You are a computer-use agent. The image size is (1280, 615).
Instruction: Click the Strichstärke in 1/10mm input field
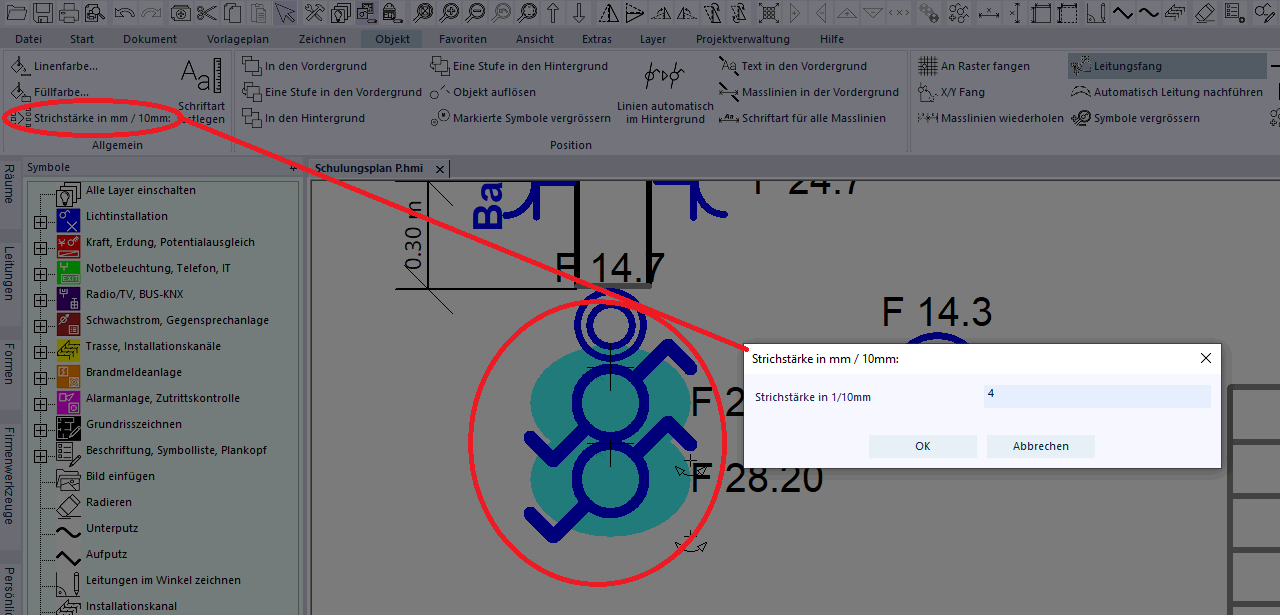(1096, 396)
